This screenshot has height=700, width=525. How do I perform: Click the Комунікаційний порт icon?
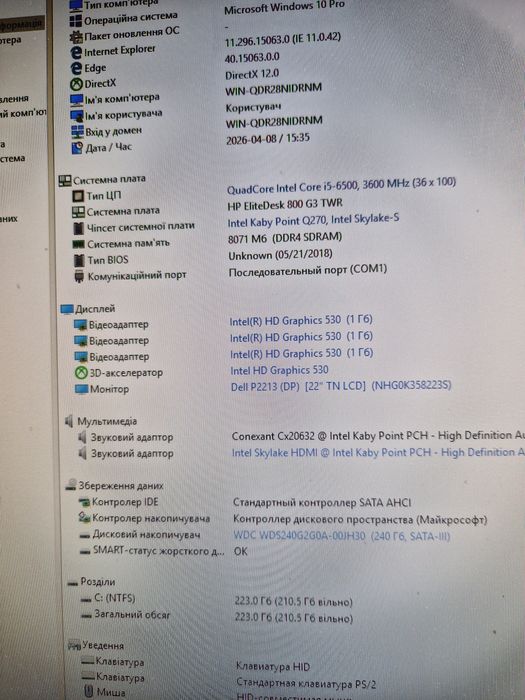[x=79, y=276]
